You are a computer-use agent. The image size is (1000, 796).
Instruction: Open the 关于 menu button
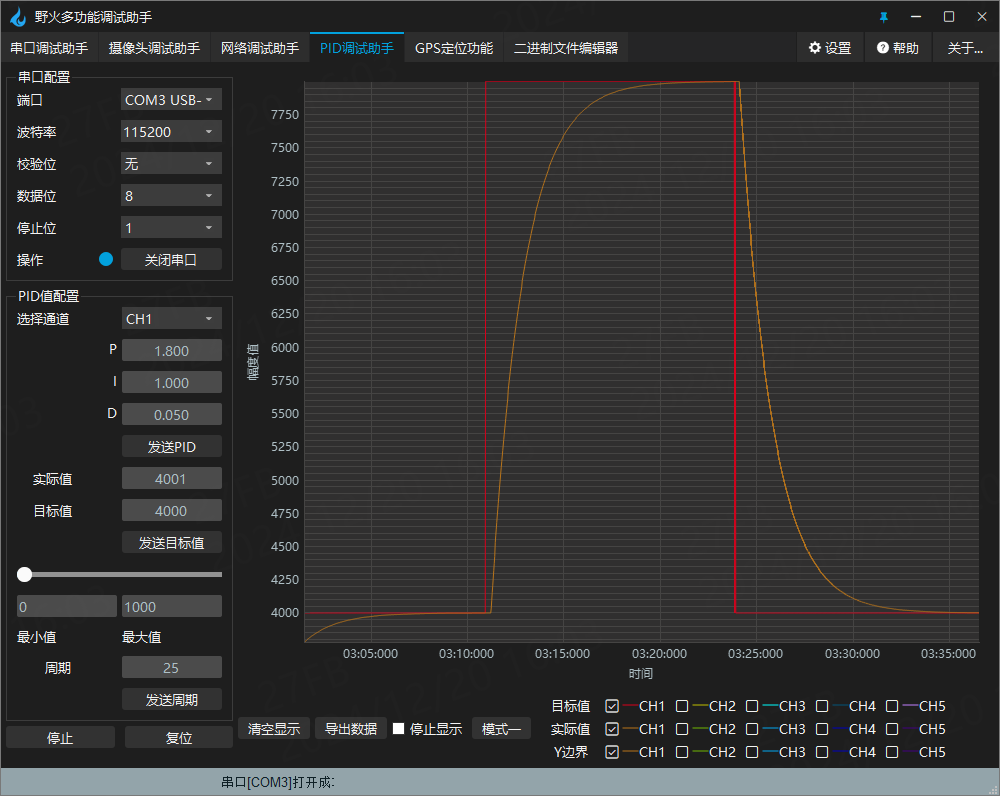(x=965, y=48)
